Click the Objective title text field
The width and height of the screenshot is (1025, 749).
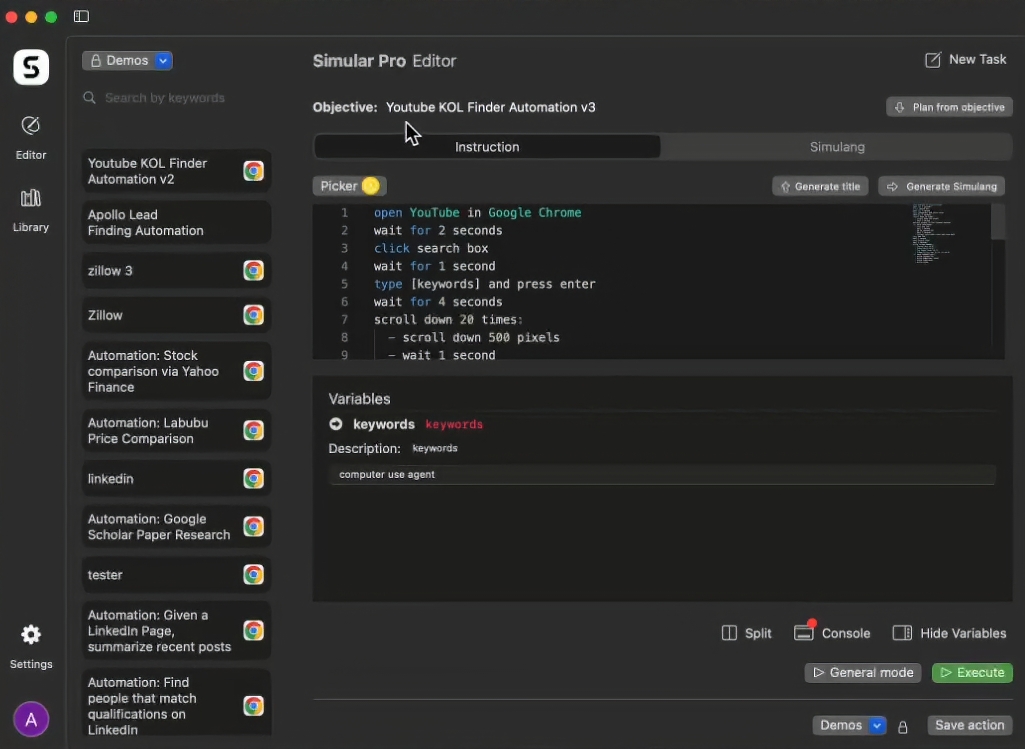click(x=490, y=107)
